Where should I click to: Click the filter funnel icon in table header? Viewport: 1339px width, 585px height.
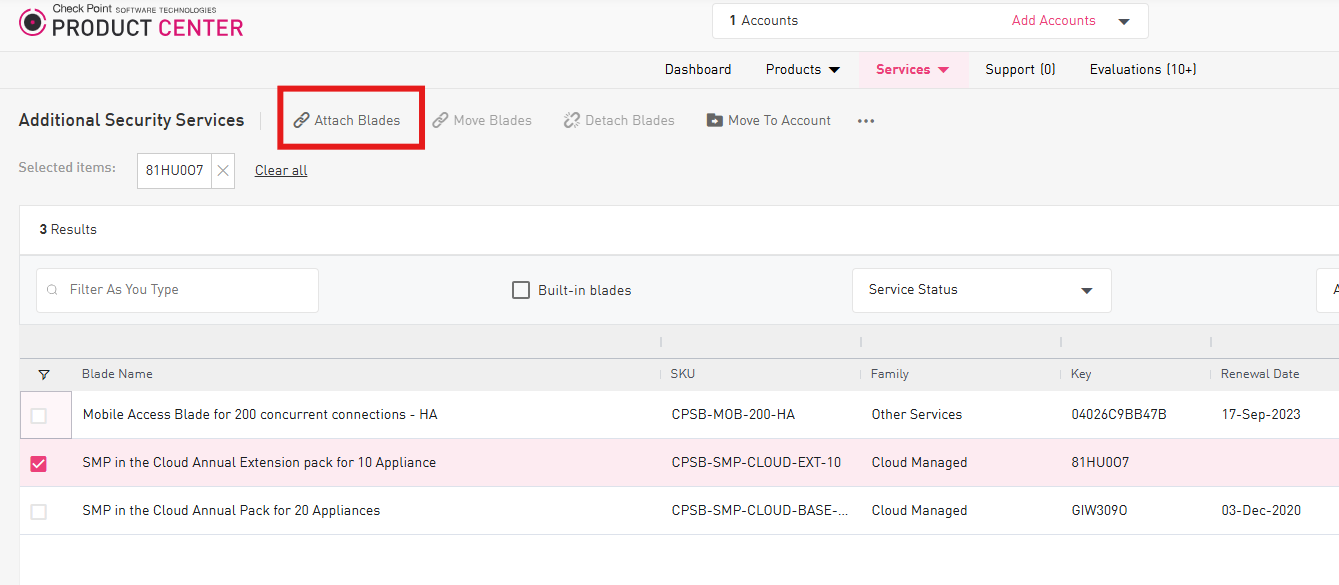tap(44, 375)
